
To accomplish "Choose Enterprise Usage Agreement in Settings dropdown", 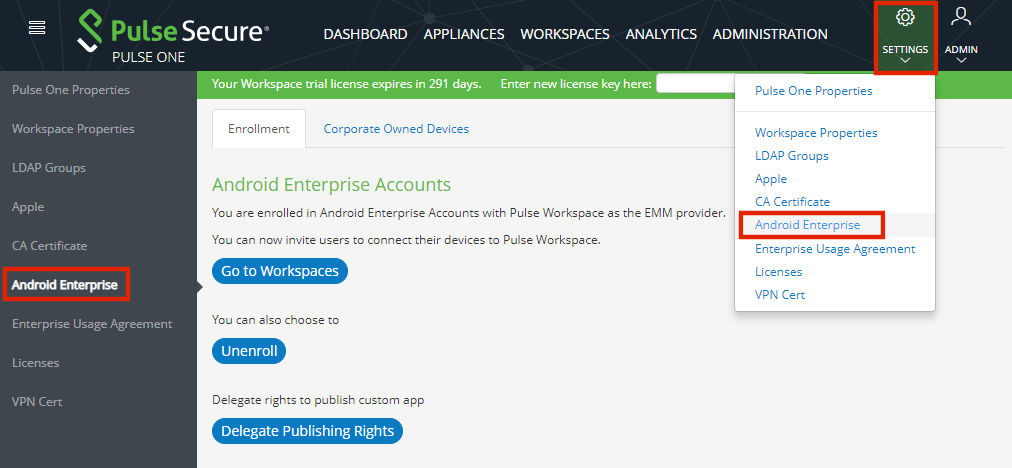I will tap(835, 249).
